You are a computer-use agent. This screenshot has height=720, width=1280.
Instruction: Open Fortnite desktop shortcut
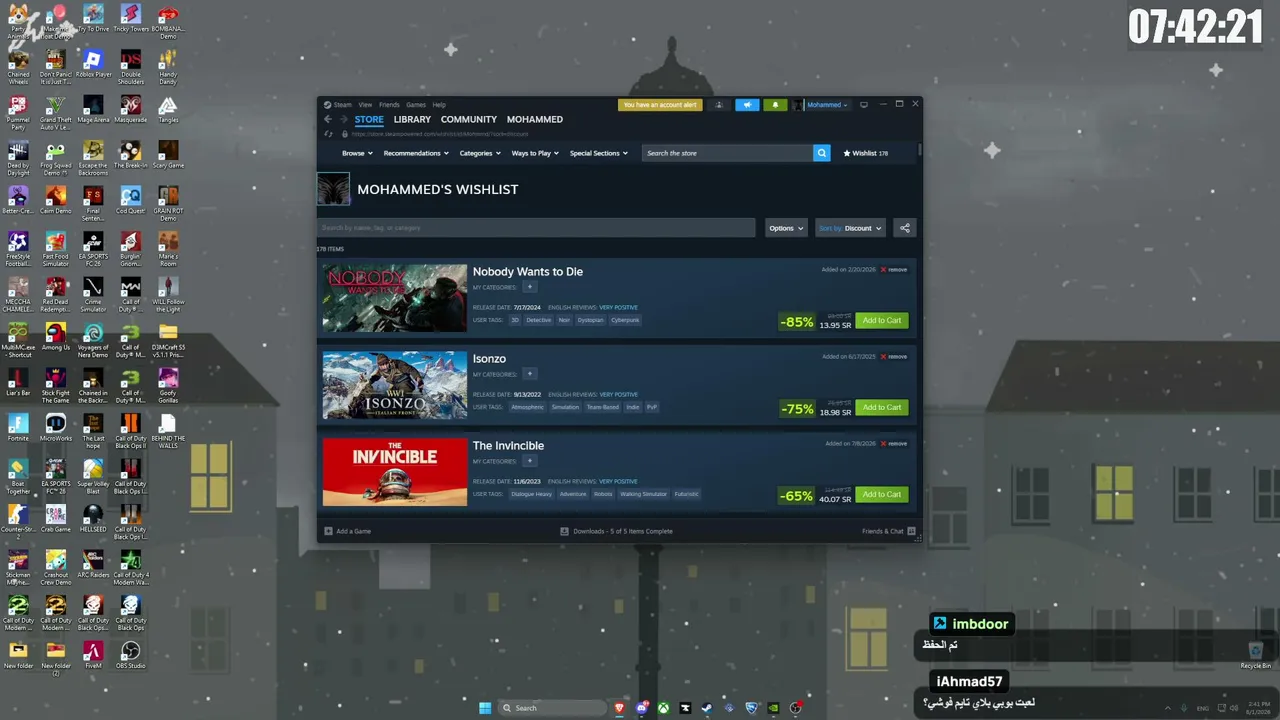[x=18, y=428]
